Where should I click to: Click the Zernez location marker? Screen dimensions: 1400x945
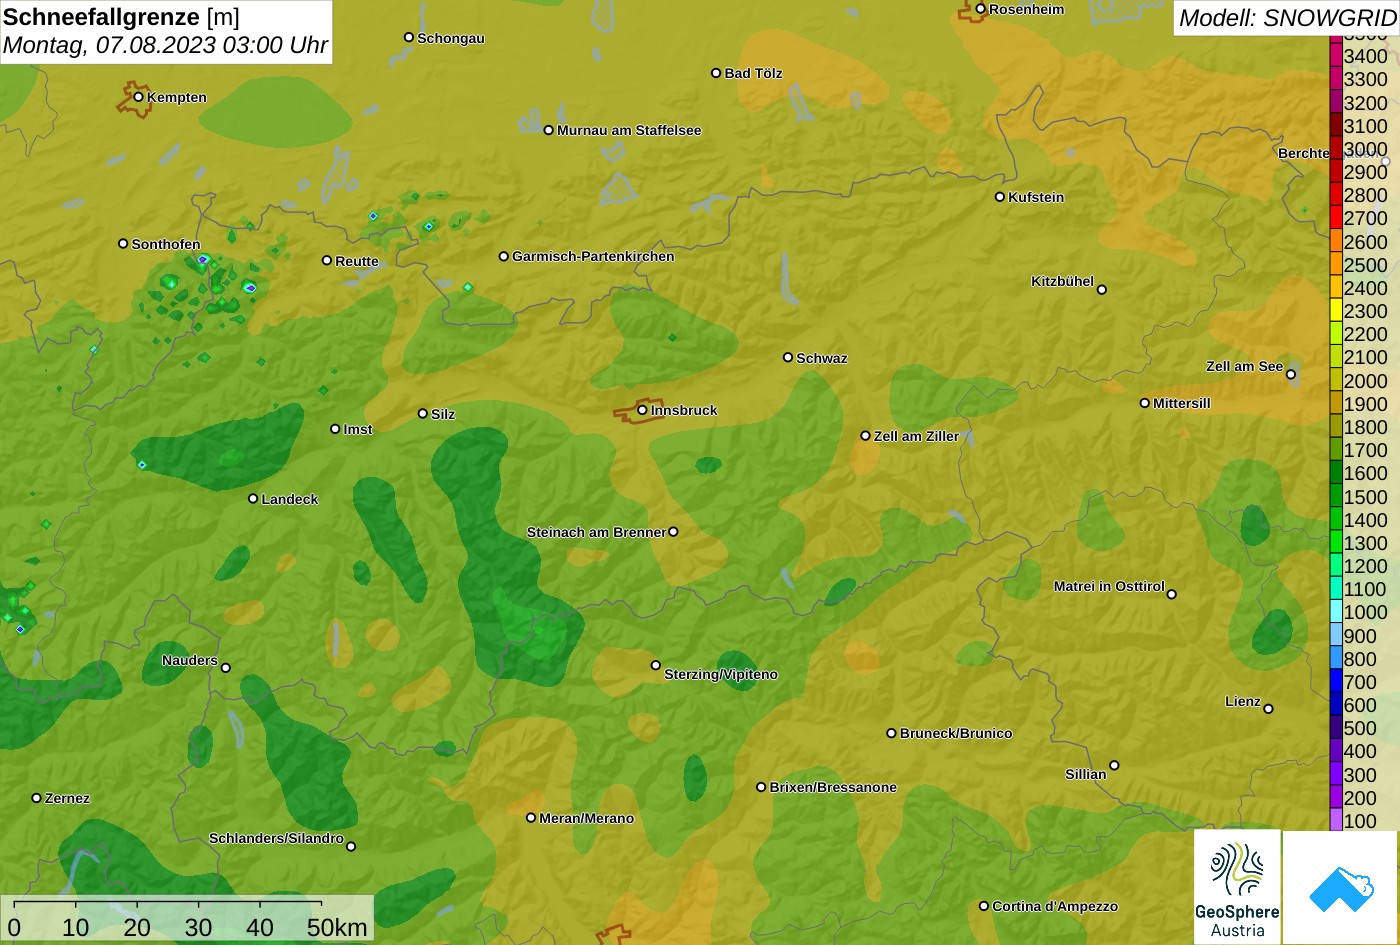(37, 798)
